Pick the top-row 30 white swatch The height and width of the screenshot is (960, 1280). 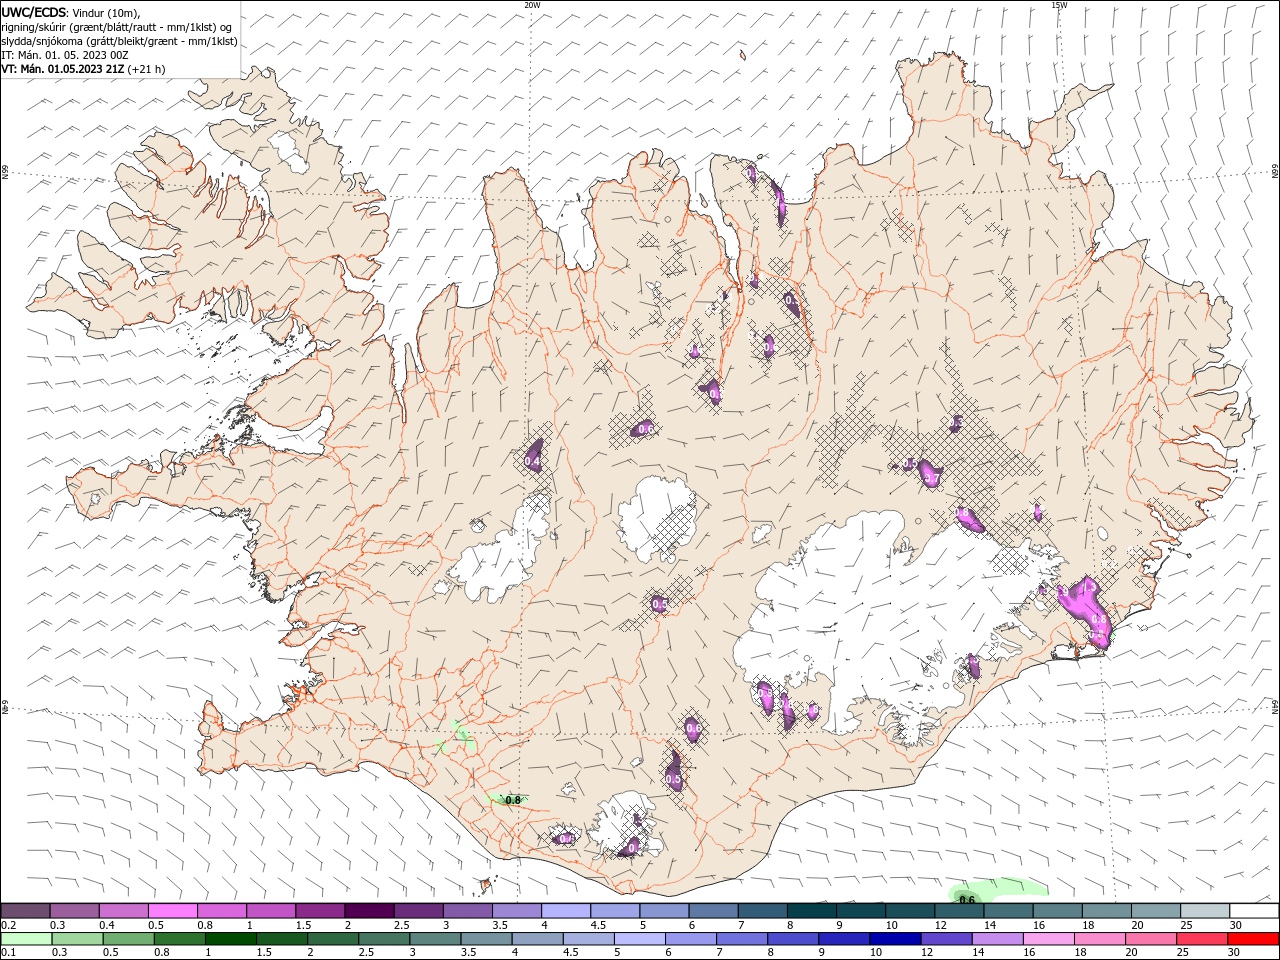pyautogui.click(x=1255, y=910)
